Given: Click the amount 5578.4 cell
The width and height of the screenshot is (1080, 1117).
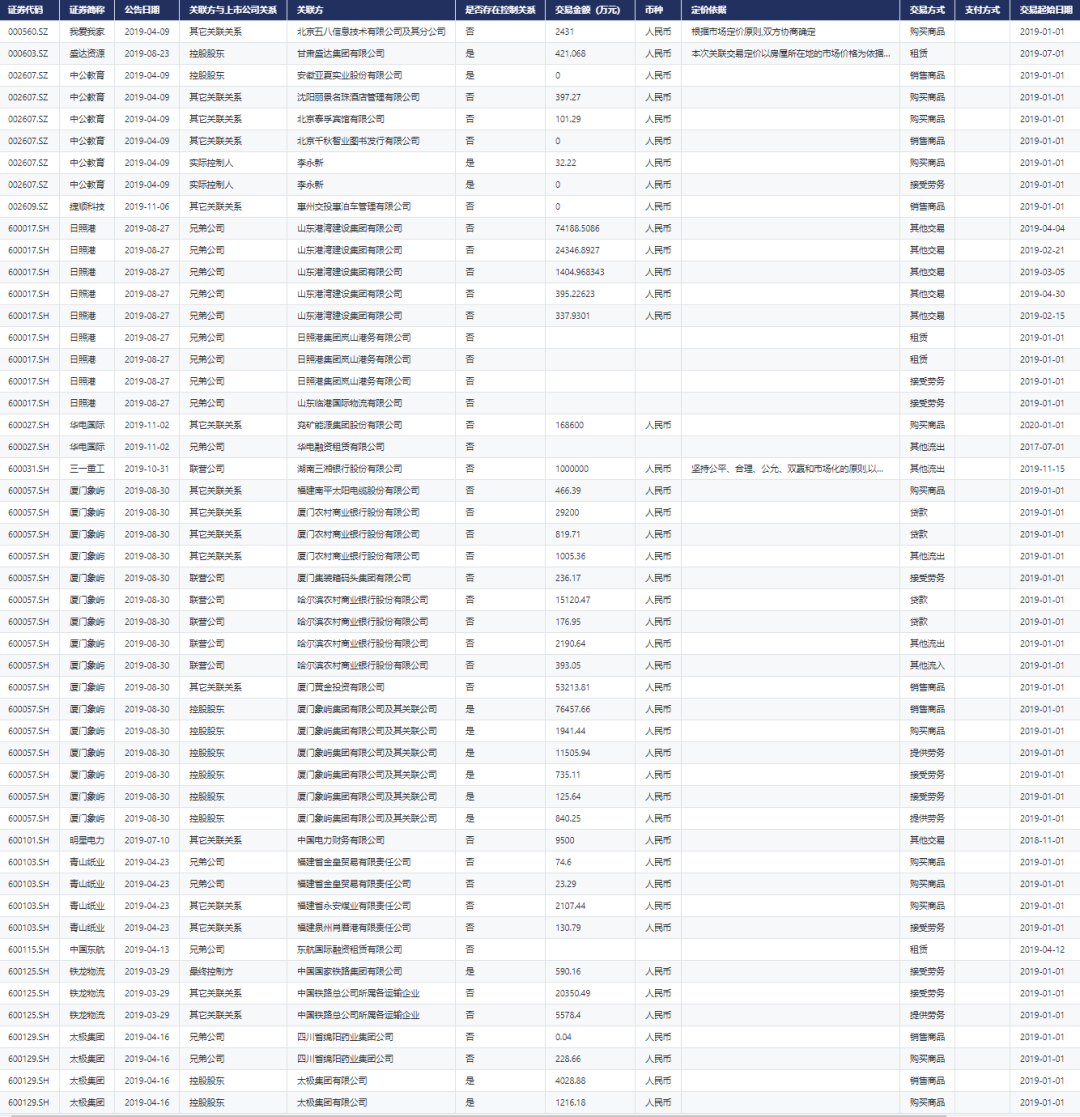Looking at the screenshot, I should [x=568, y=1015].
